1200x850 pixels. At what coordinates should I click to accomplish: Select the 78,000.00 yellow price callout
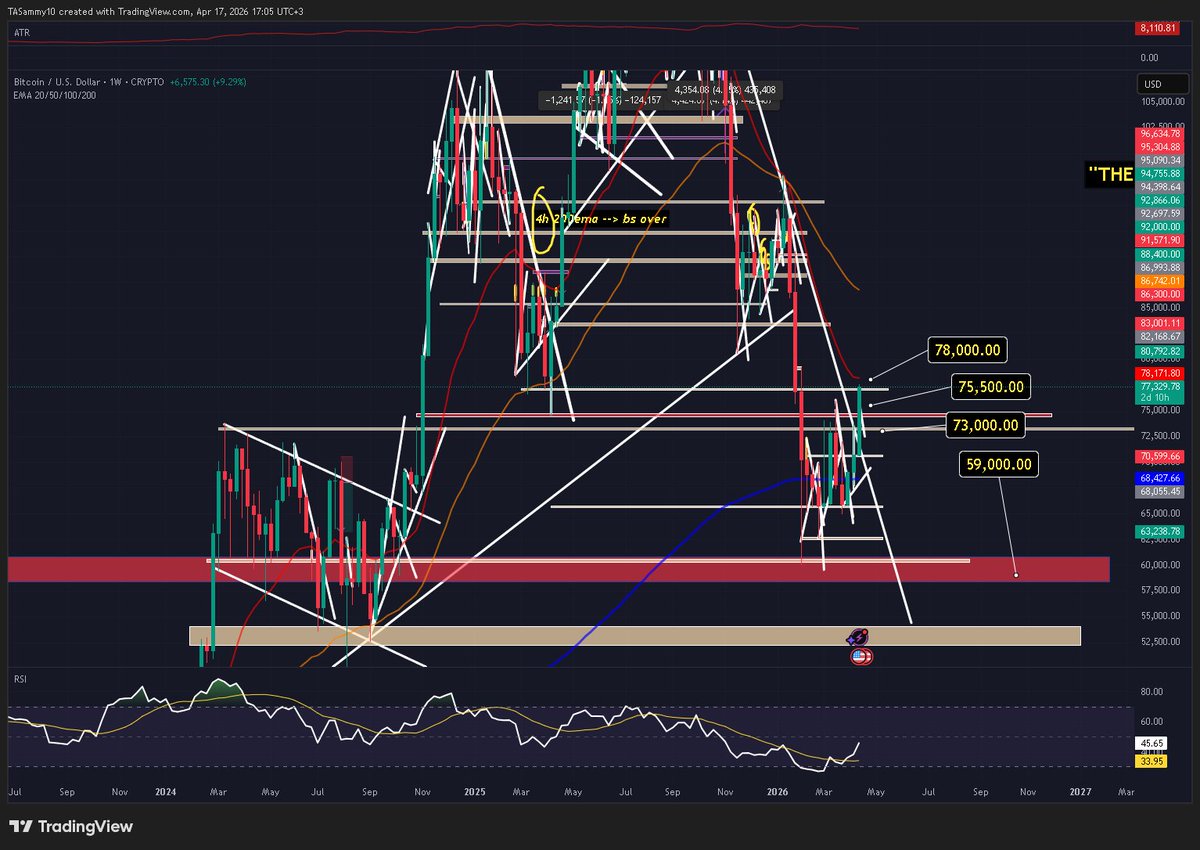pyautogui.click(x=969, y=351)
